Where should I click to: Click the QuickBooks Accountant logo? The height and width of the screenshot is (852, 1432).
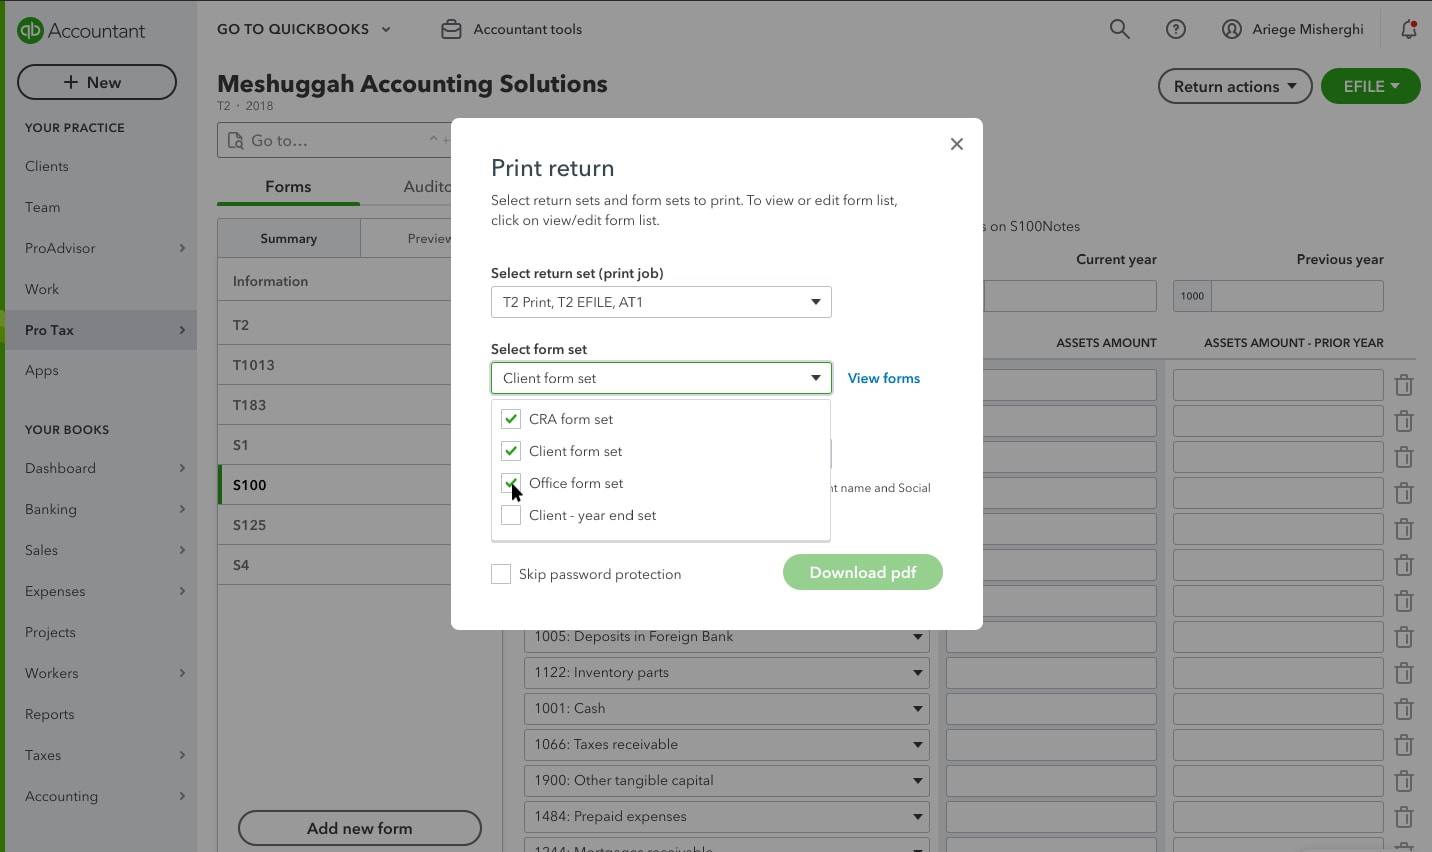click(x=81, y=30)
